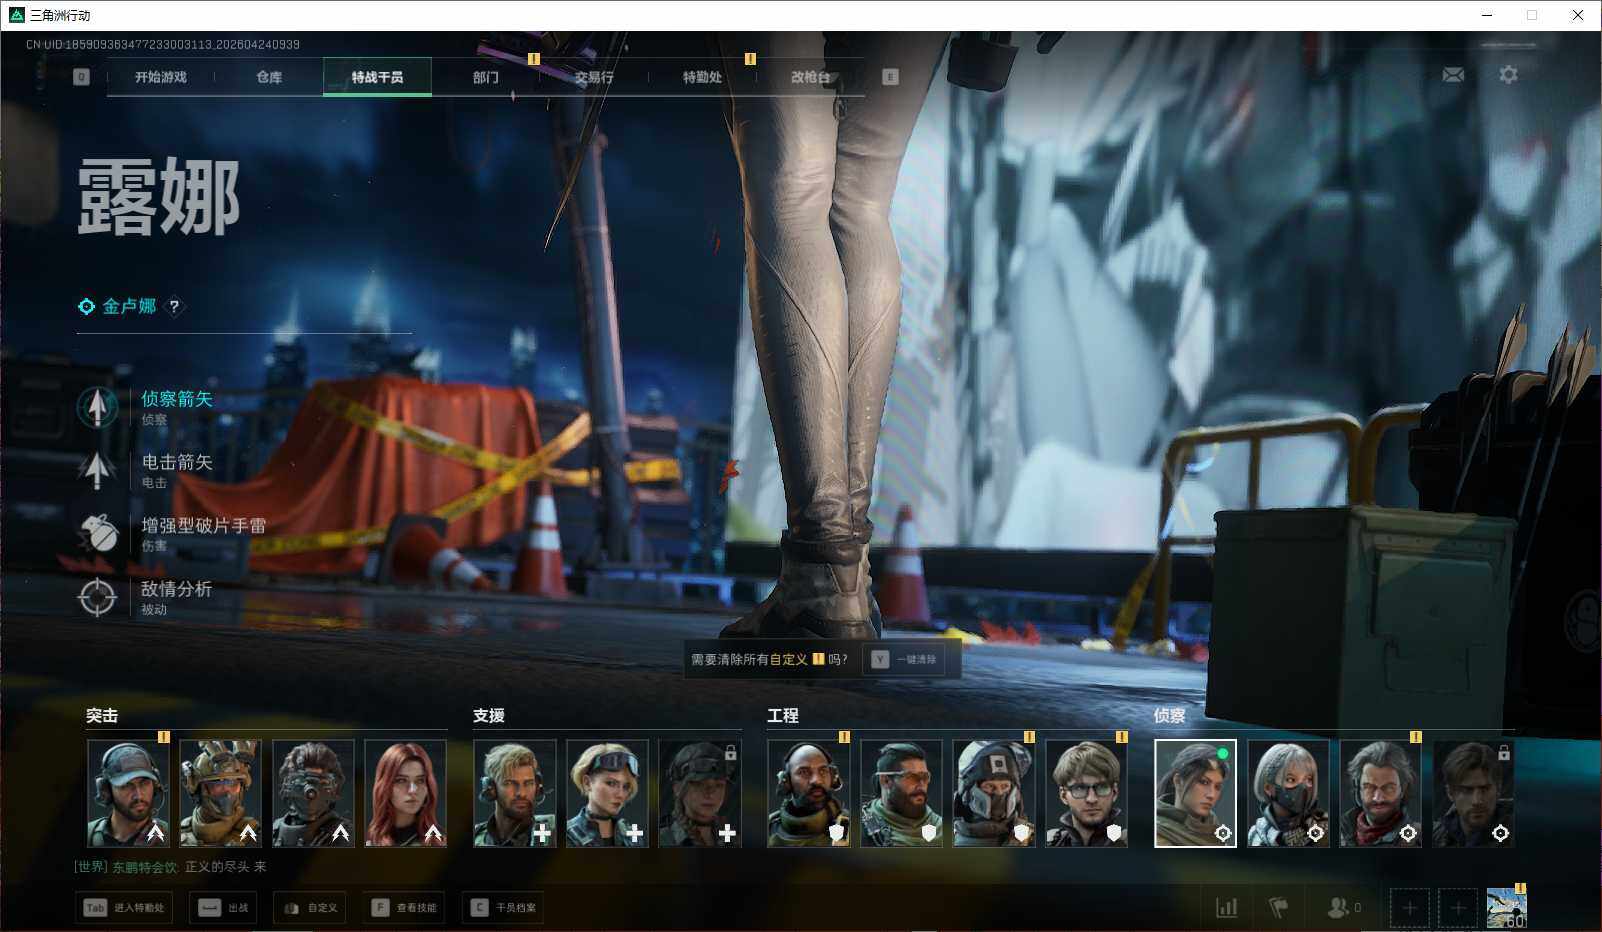The height and width of the screenshot is (932, 1602).
Task: Open the 改枪台 tab
Action: click(810, 77)
